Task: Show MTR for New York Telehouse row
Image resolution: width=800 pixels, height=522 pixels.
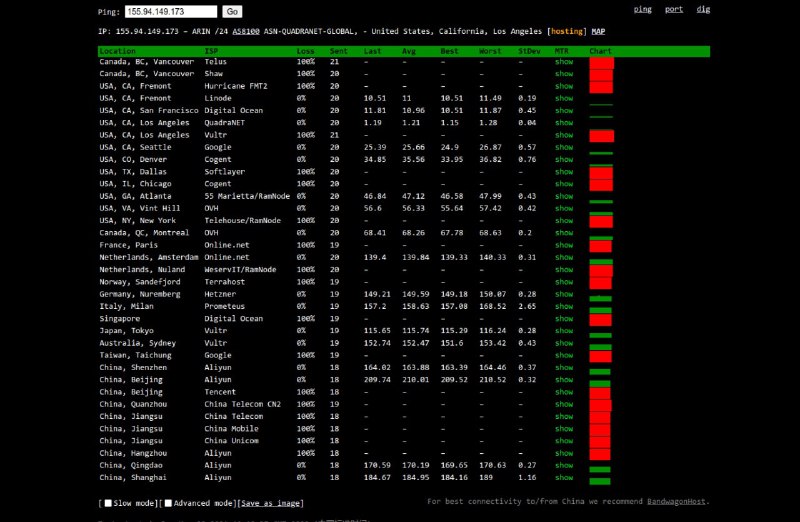Action: [564, 221]
